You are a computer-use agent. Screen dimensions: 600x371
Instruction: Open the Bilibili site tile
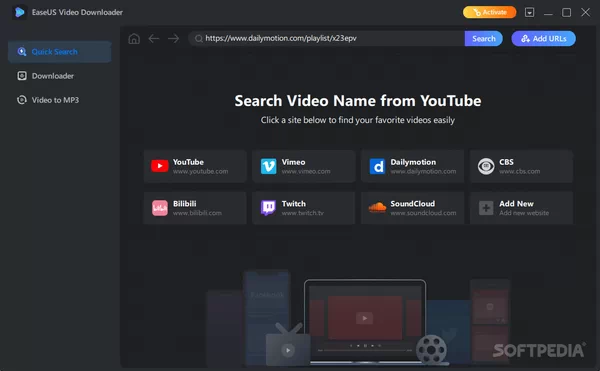[x=195, y=208]
